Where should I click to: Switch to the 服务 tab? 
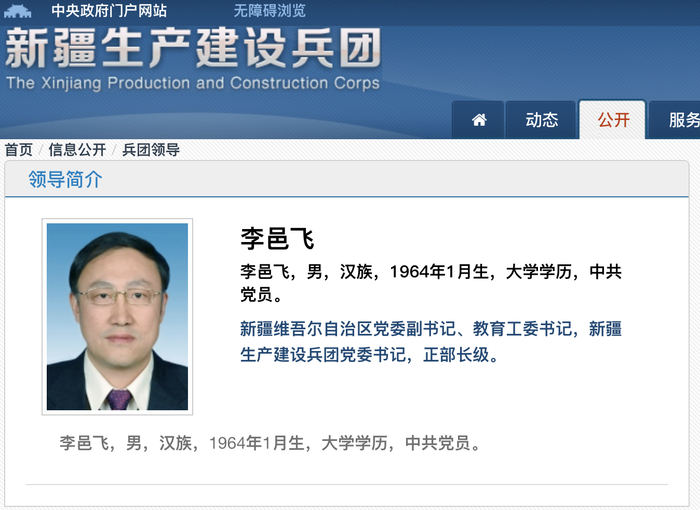(675, 120)
